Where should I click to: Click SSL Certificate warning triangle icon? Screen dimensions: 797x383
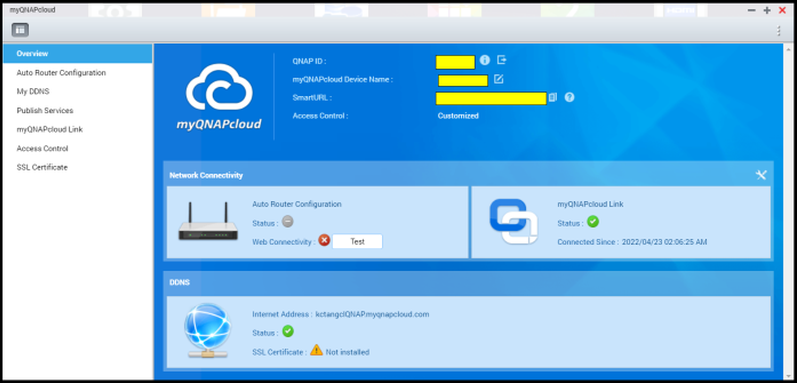[316, 350]
